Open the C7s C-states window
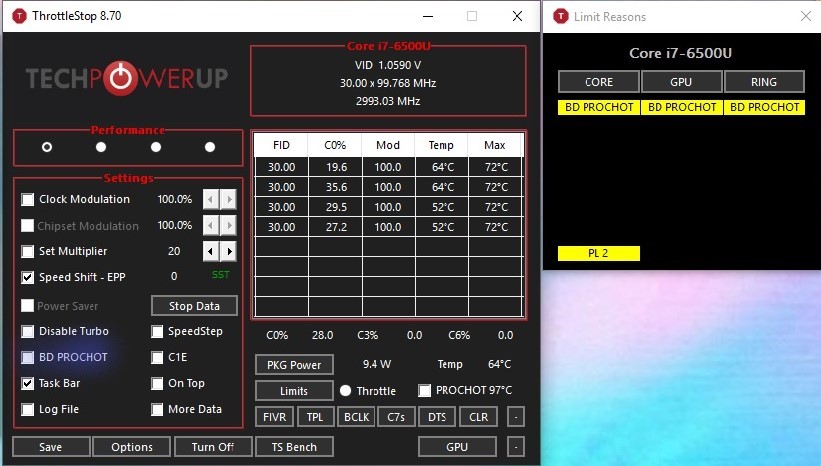 (x=396, y=417)
